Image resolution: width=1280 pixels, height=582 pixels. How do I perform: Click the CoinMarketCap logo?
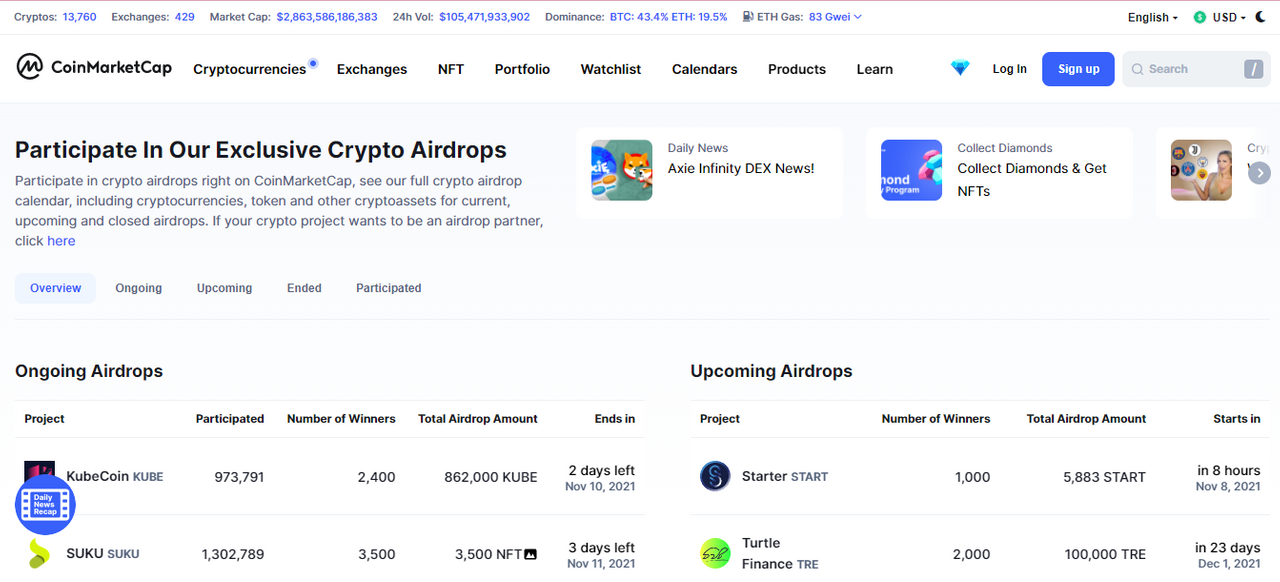point(94,68)
